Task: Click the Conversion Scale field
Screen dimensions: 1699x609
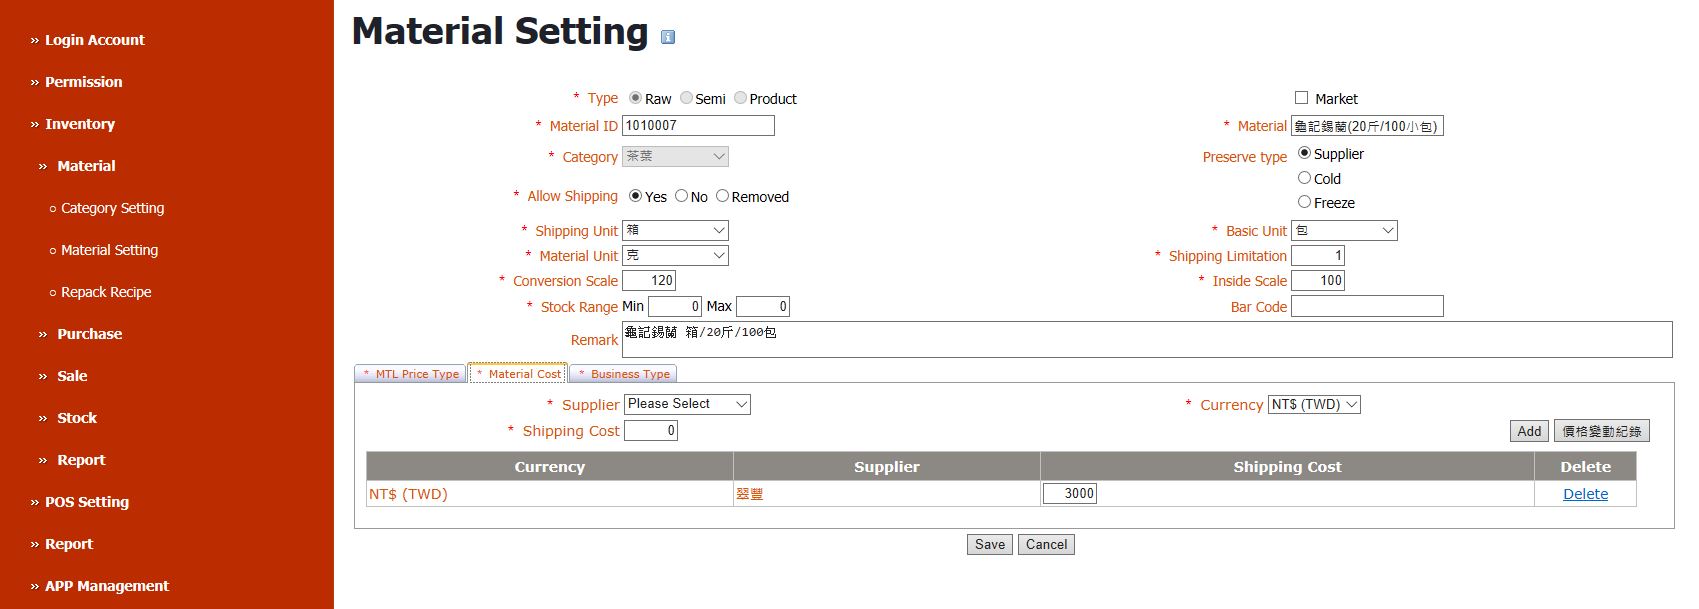Action: (x=649, y=281)
